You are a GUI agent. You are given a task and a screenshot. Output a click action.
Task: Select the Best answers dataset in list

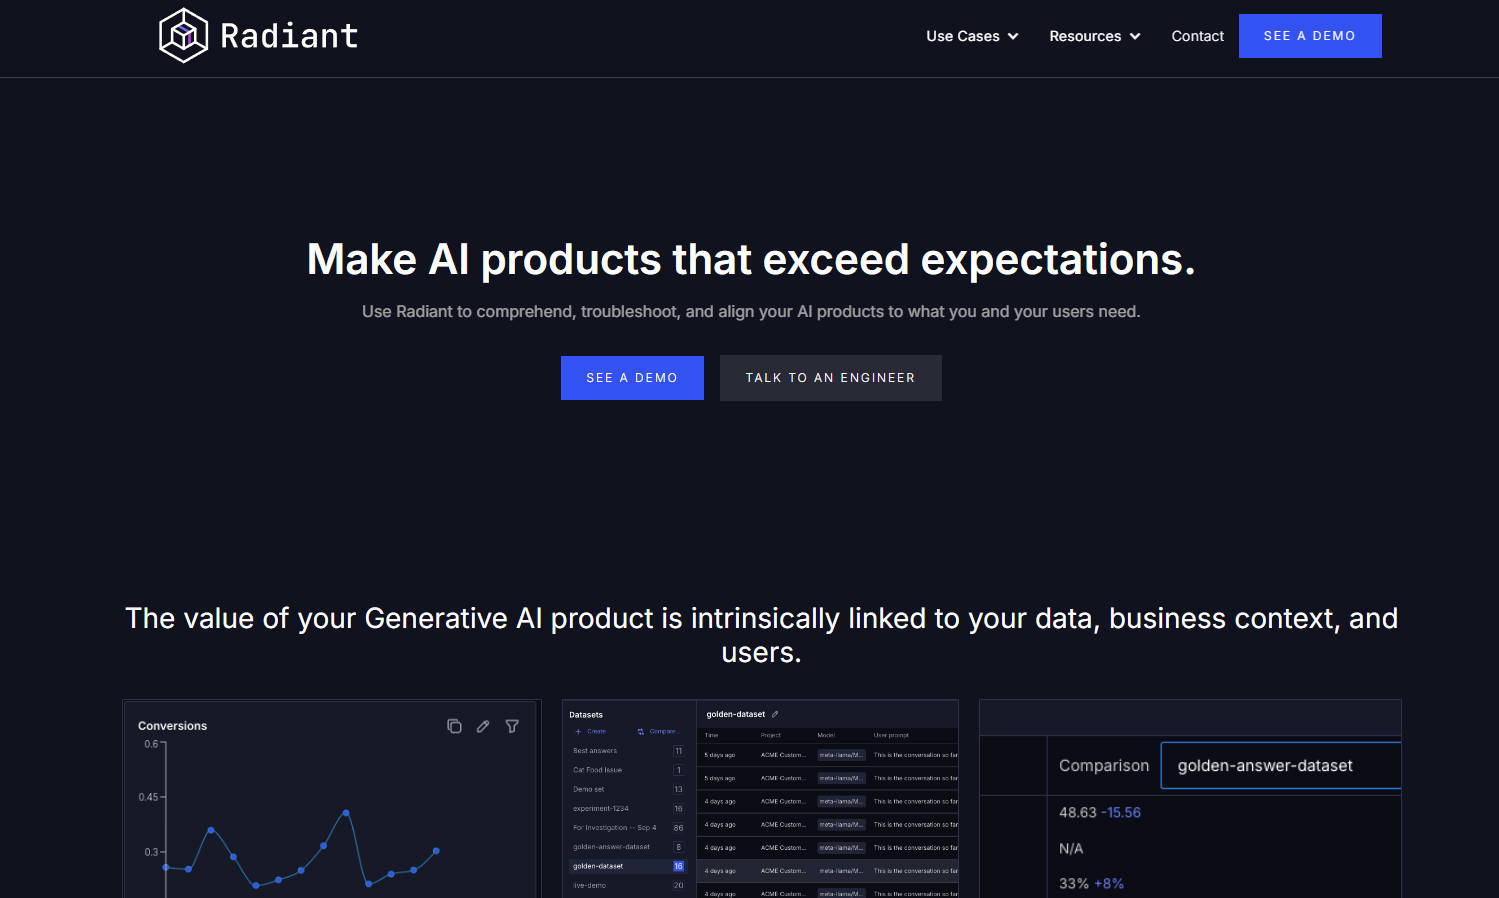click(595, 751)
